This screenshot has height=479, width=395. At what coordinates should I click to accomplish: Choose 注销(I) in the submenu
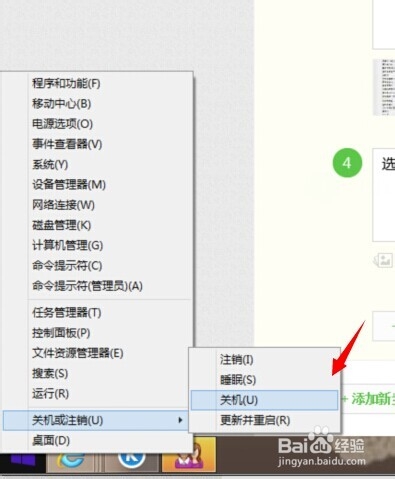point(264,360)
